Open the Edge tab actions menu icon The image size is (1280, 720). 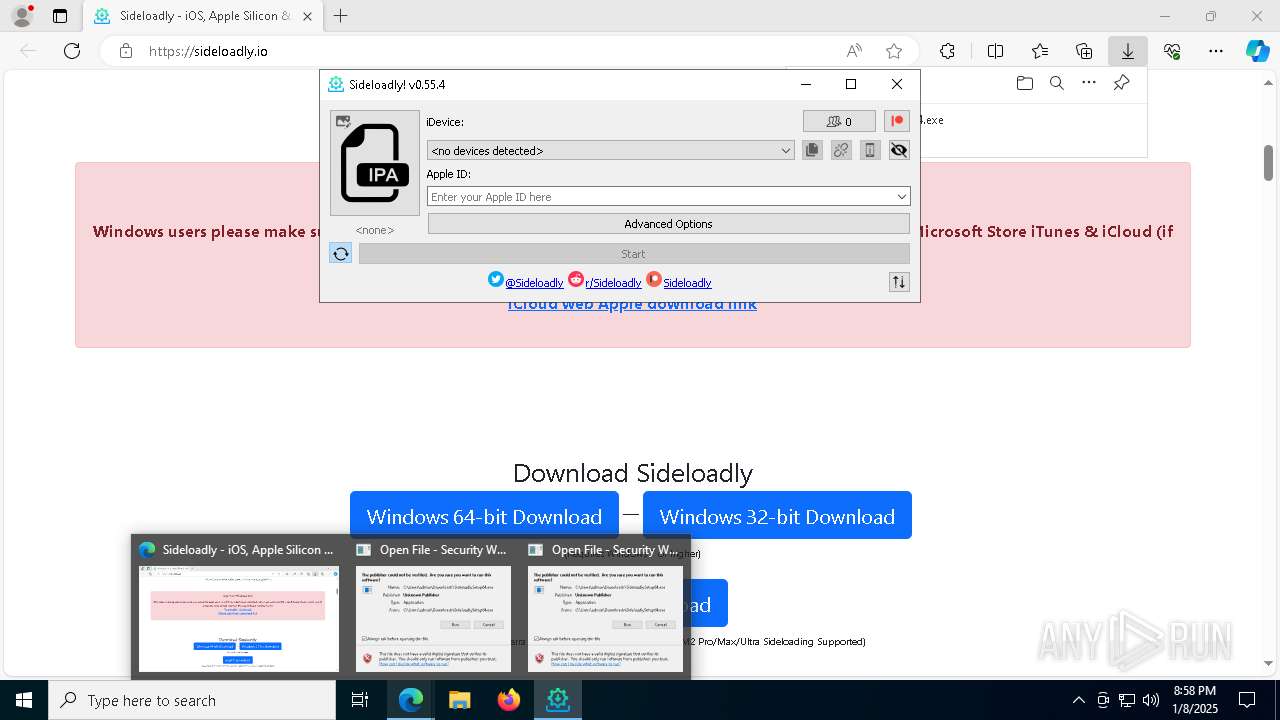60,16
